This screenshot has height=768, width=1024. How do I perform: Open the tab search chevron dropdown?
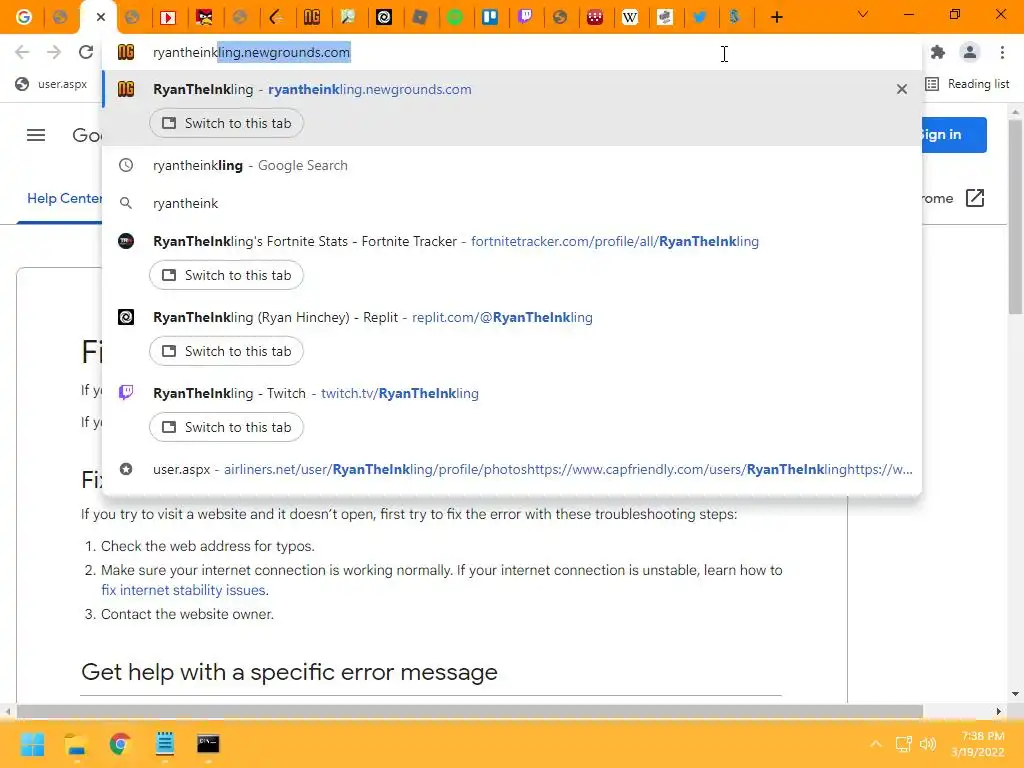tap(863, 14)
